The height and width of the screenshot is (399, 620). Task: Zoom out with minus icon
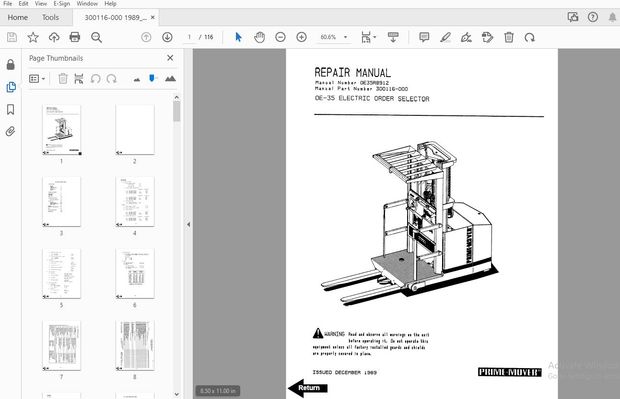pos(280,37)
